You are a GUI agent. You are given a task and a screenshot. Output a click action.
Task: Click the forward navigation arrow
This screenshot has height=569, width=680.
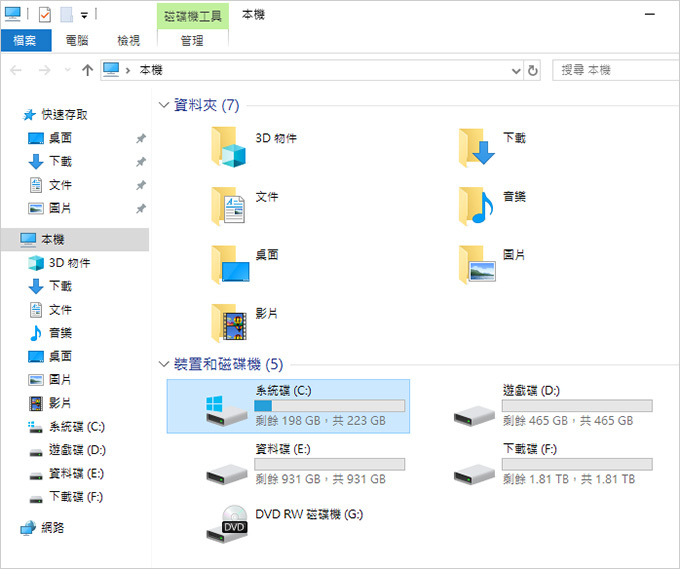(44, 70)
